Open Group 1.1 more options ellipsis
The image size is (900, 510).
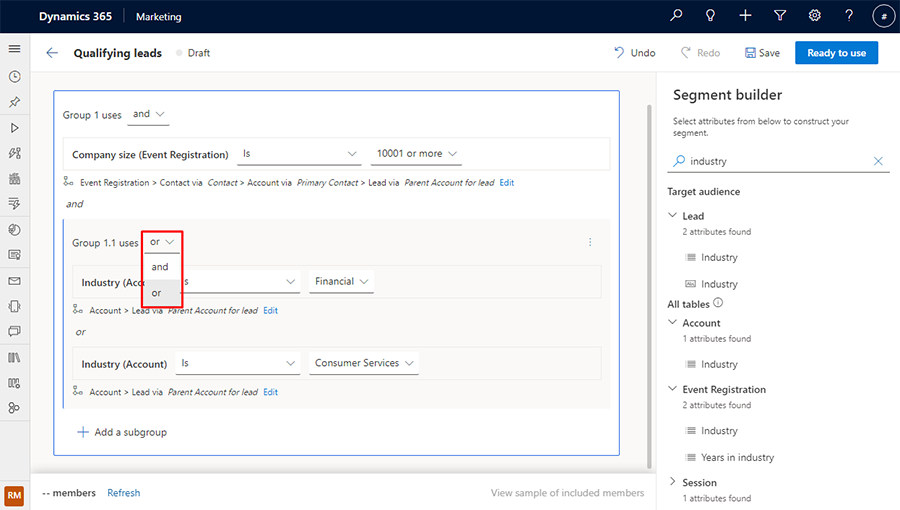(x=590, y=242)
